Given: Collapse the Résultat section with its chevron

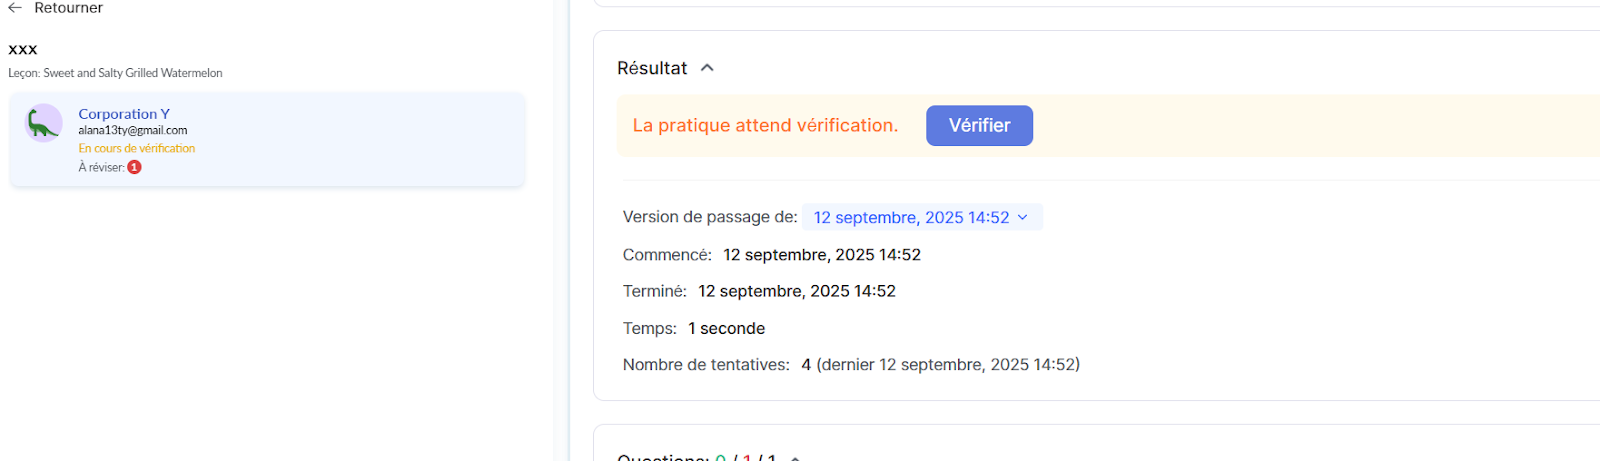Looking at the screenshot, I should [707, 68].
